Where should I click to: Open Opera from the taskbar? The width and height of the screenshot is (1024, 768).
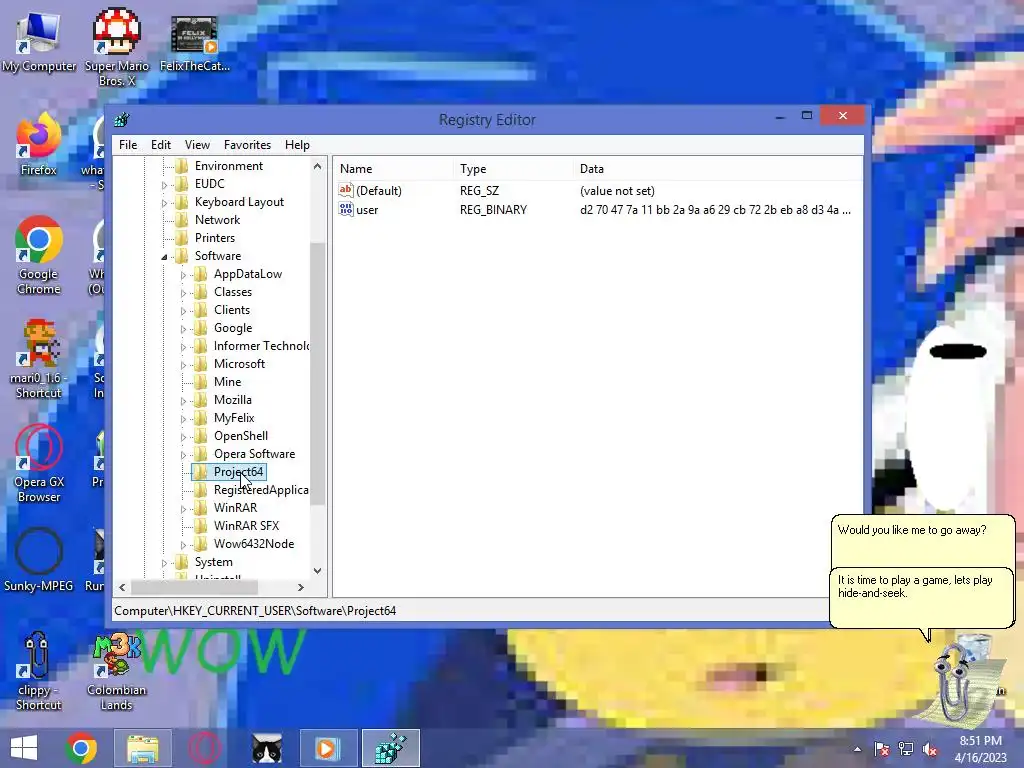coord(204,748)
